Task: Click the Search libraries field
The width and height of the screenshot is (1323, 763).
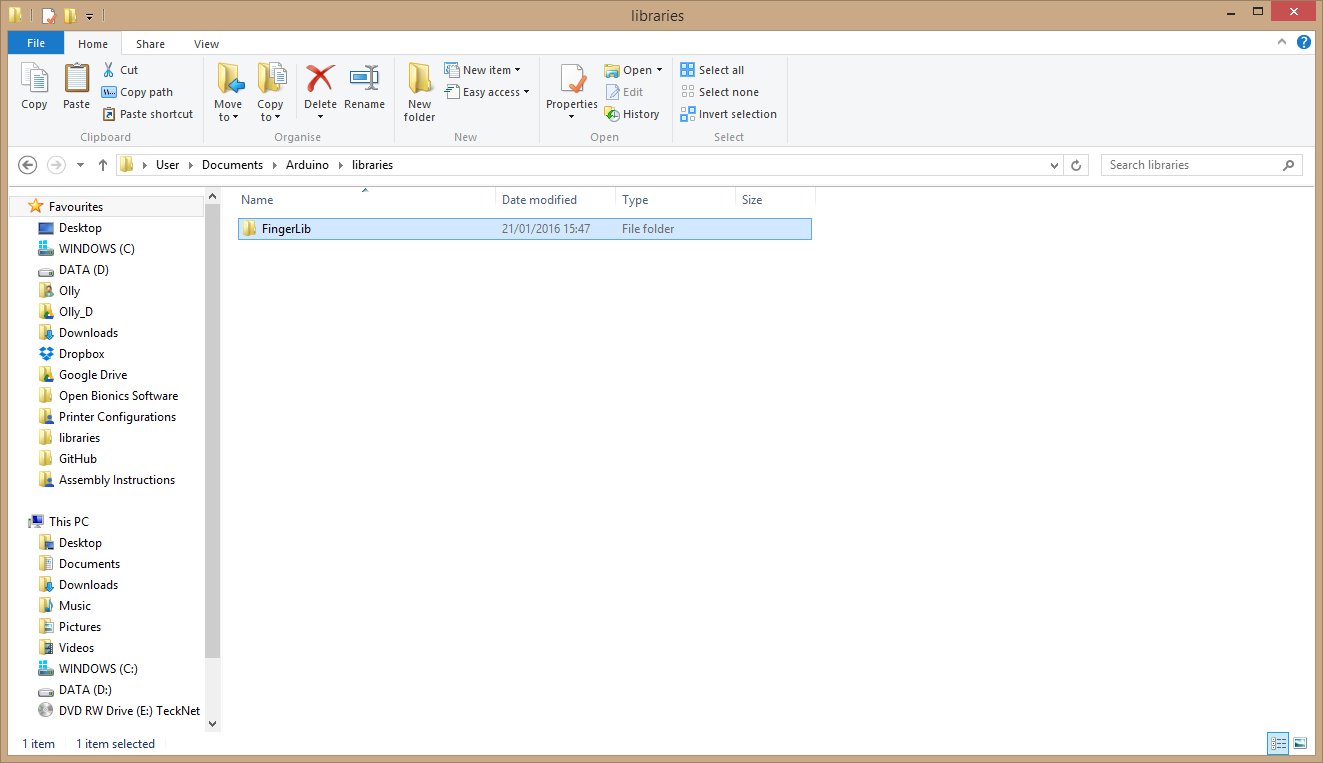Action: click(x=1201, y=165)
